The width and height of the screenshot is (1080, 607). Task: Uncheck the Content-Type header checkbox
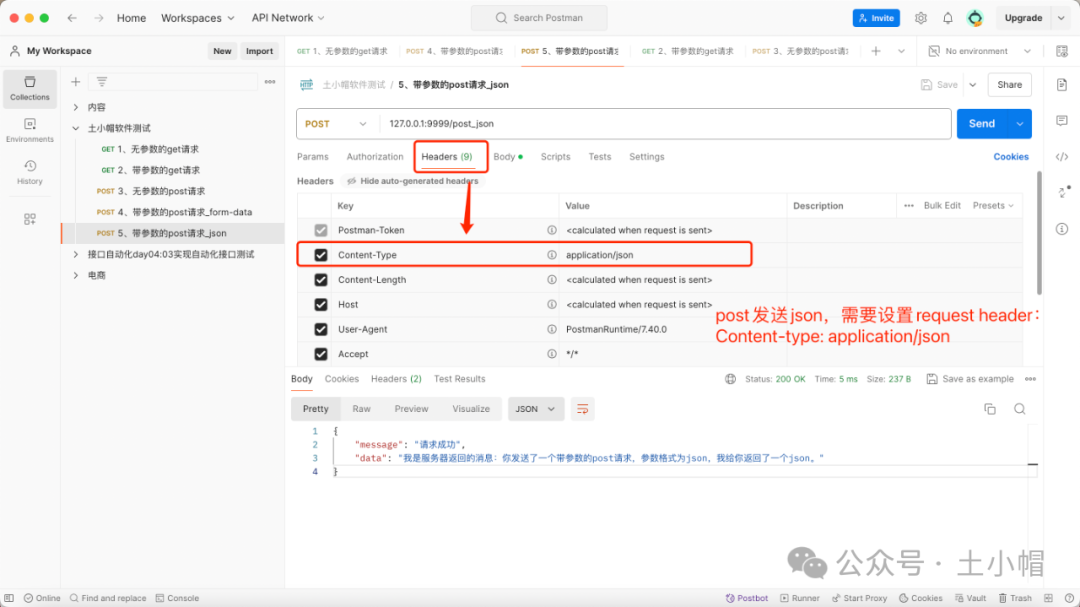(321, 255)
